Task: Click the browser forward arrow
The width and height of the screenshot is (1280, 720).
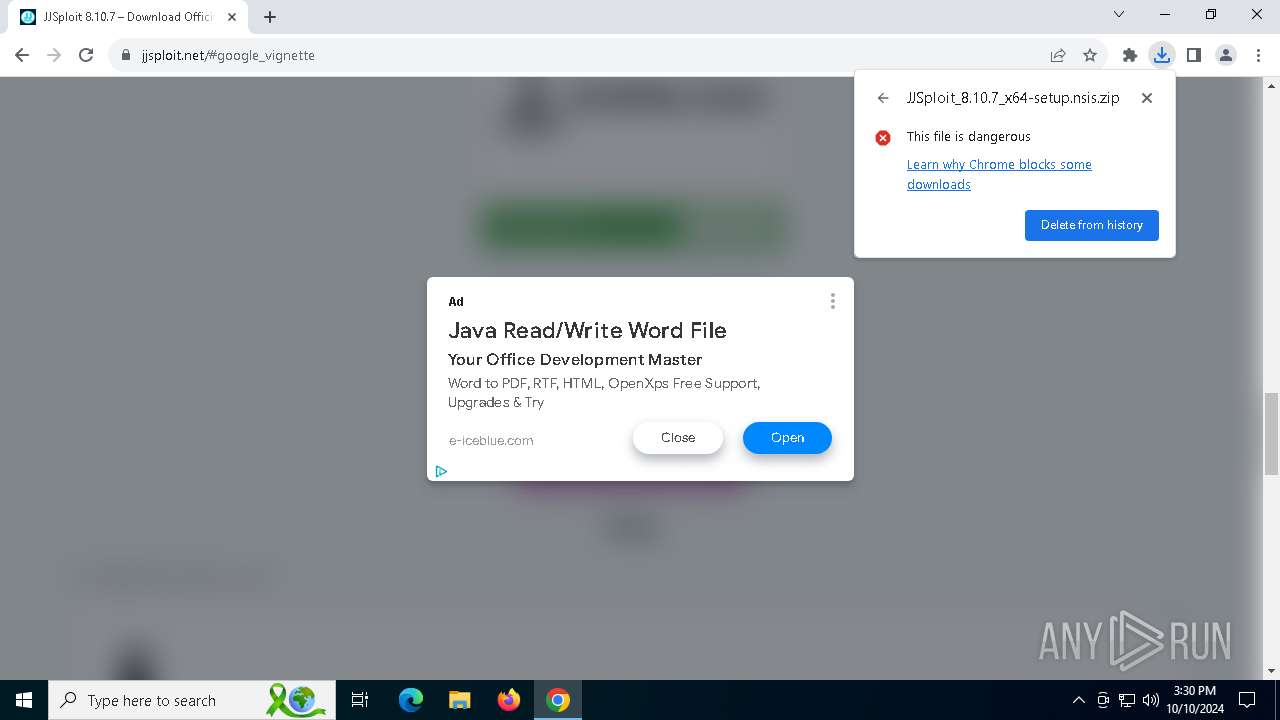Action: [x=54, y=55]
